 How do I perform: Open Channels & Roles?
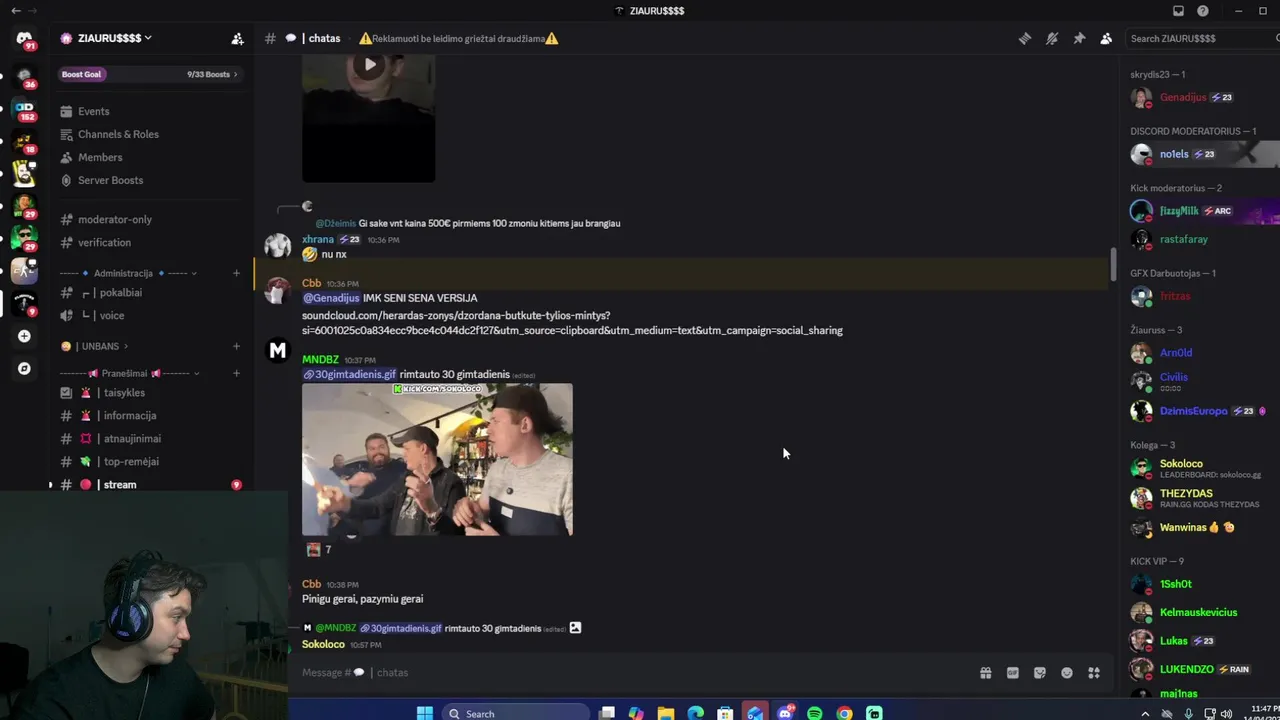click(x=118, y=134)
